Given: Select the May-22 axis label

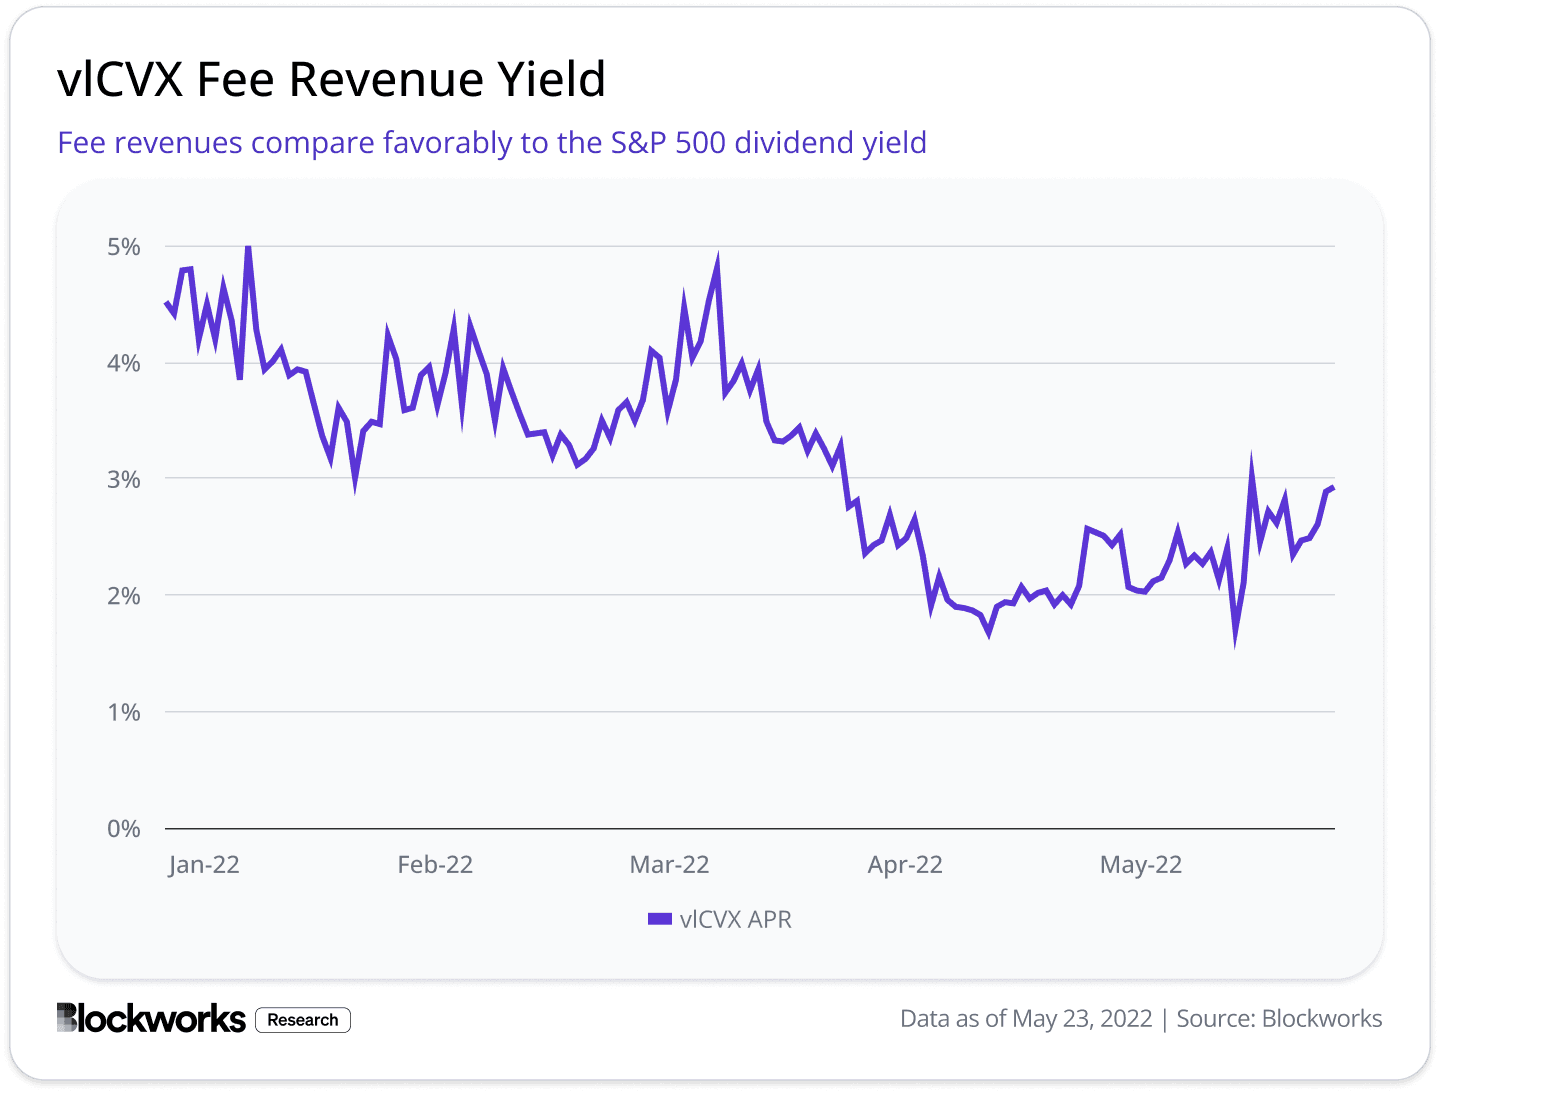Looking at the screenshot, I should click(1141, 864).
